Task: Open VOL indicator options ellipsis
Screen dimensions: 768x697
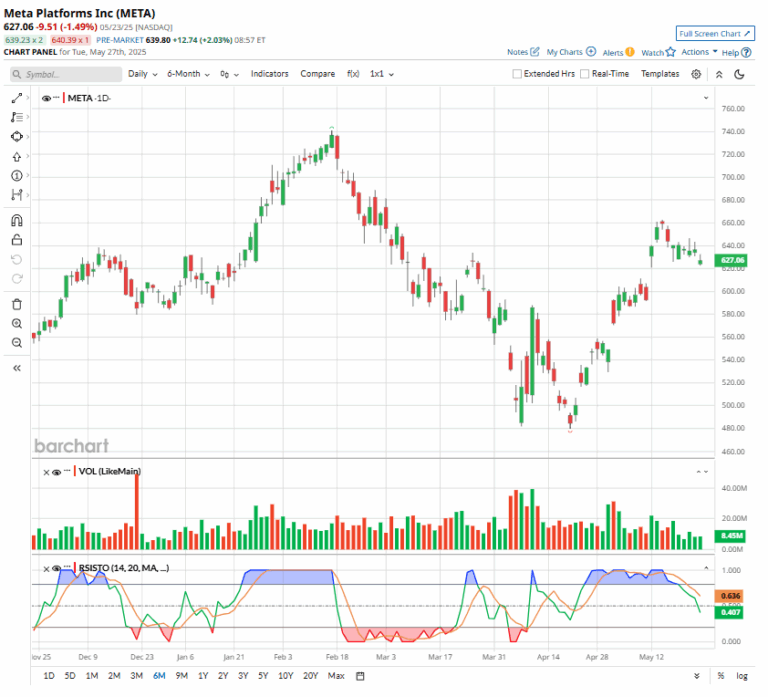Action: coord(67,471)
